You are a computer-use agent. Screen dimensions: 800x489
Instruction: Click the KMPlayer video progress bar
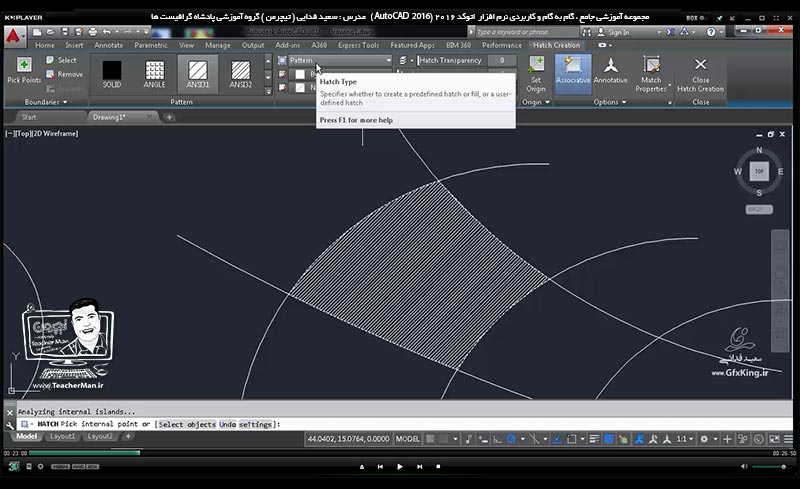[x=400, y=453]
